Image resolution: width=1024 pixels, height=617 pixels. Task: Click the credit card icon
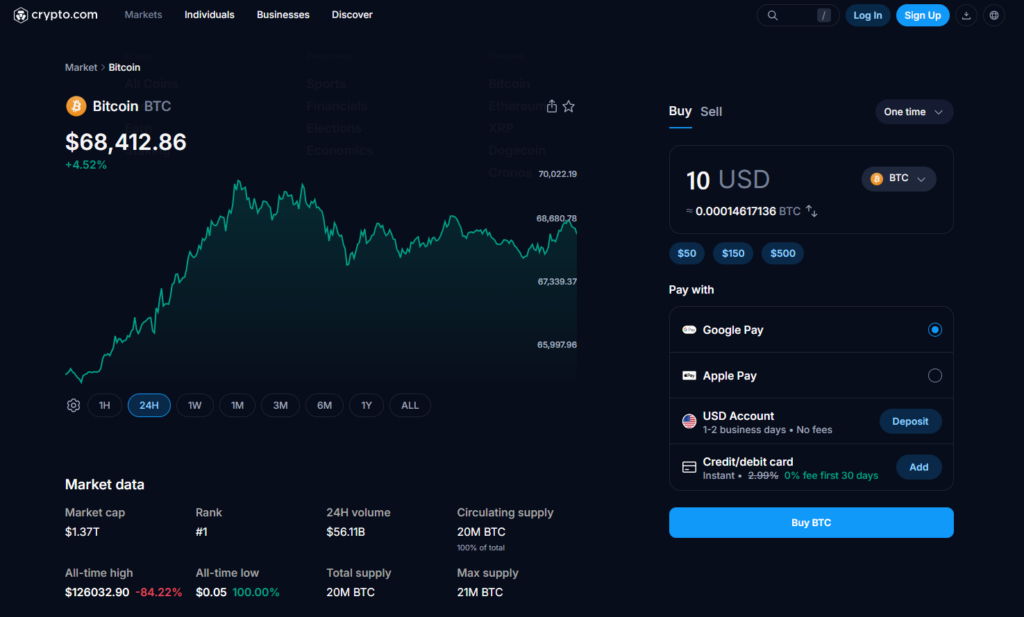[689, 467]
